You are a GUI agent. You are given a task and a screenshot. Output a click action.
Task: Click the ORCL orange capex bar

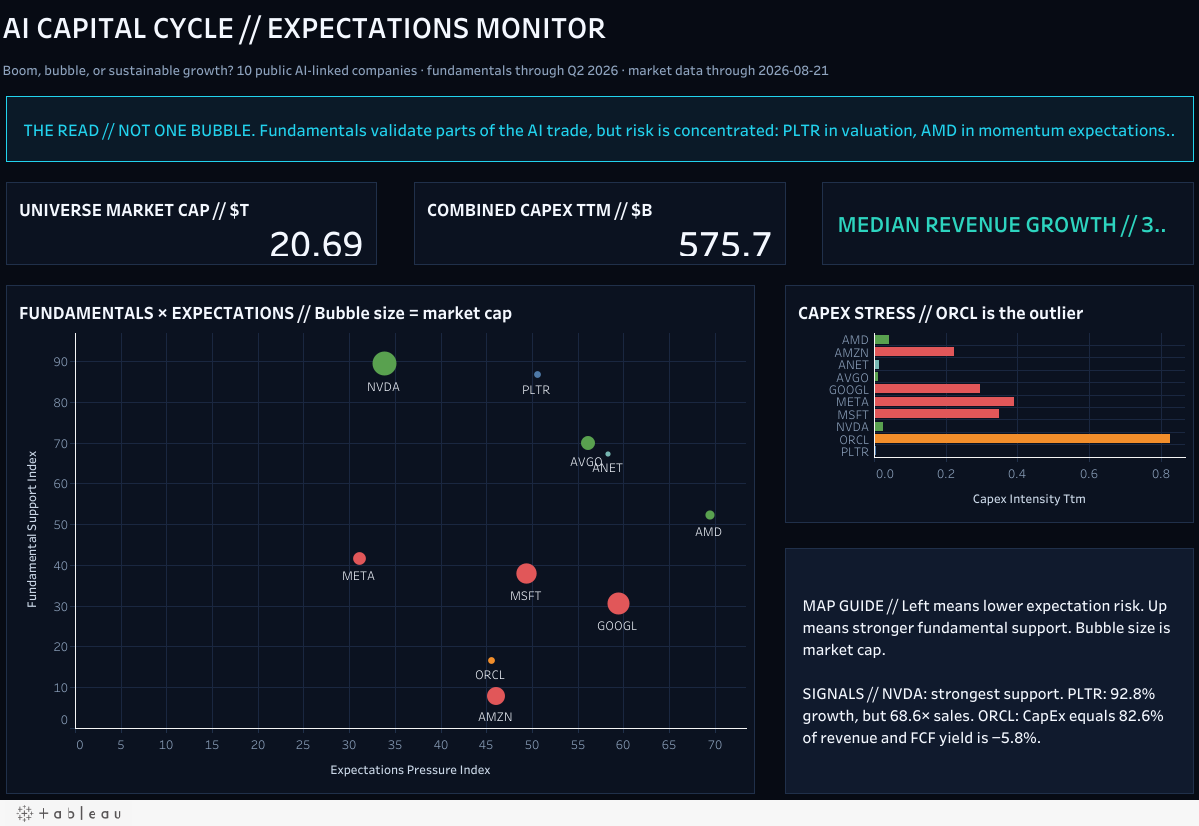pos(1022,438)
